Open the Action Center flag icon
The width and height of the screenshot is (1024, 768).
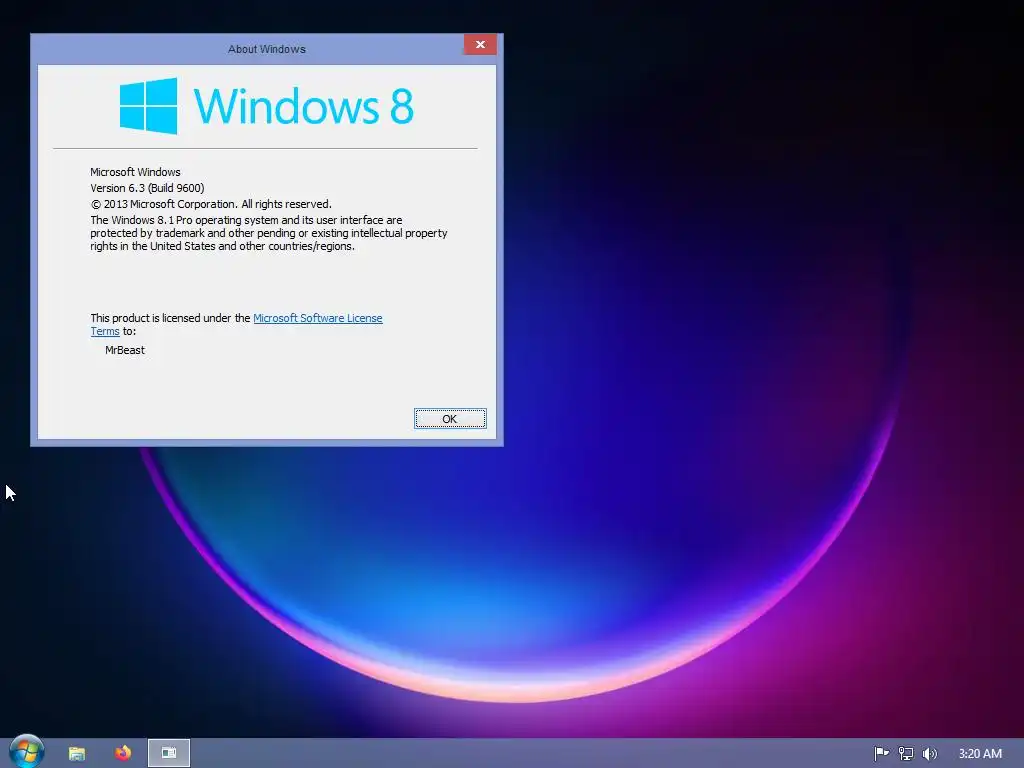[881, 754]
